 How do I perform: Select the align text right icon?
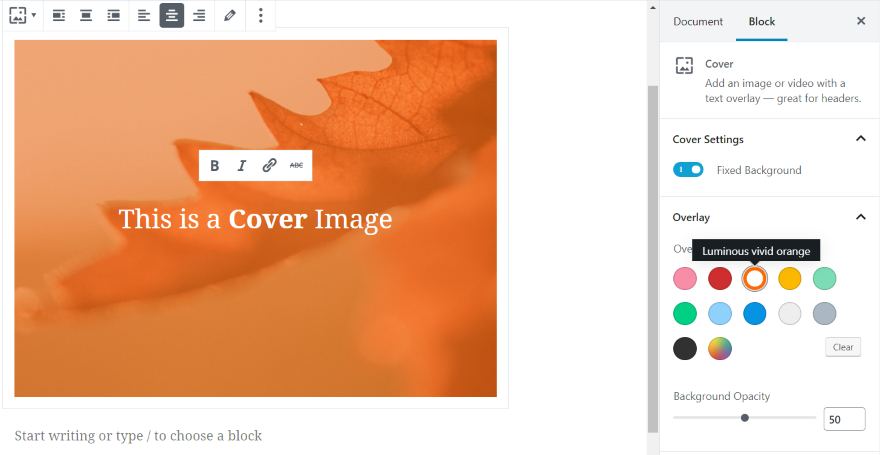tap(199, 16)
